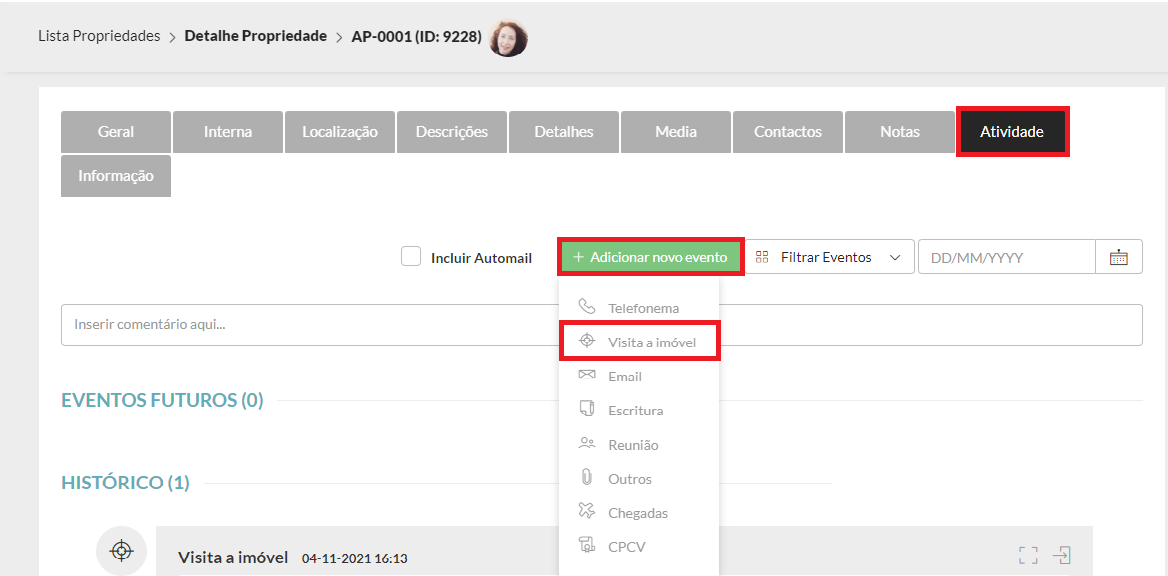1168x576 pixels.
Task: Open the Filtrar Eventos dropdown
Action: [x=829, y=257]
